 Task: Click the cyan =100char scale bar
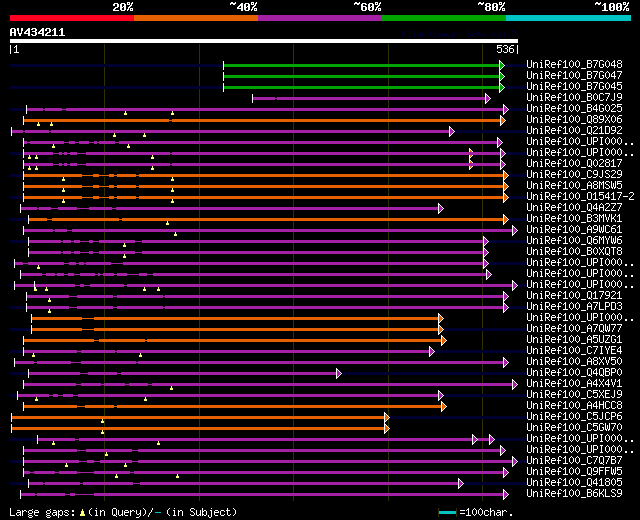tap(447, 512)
